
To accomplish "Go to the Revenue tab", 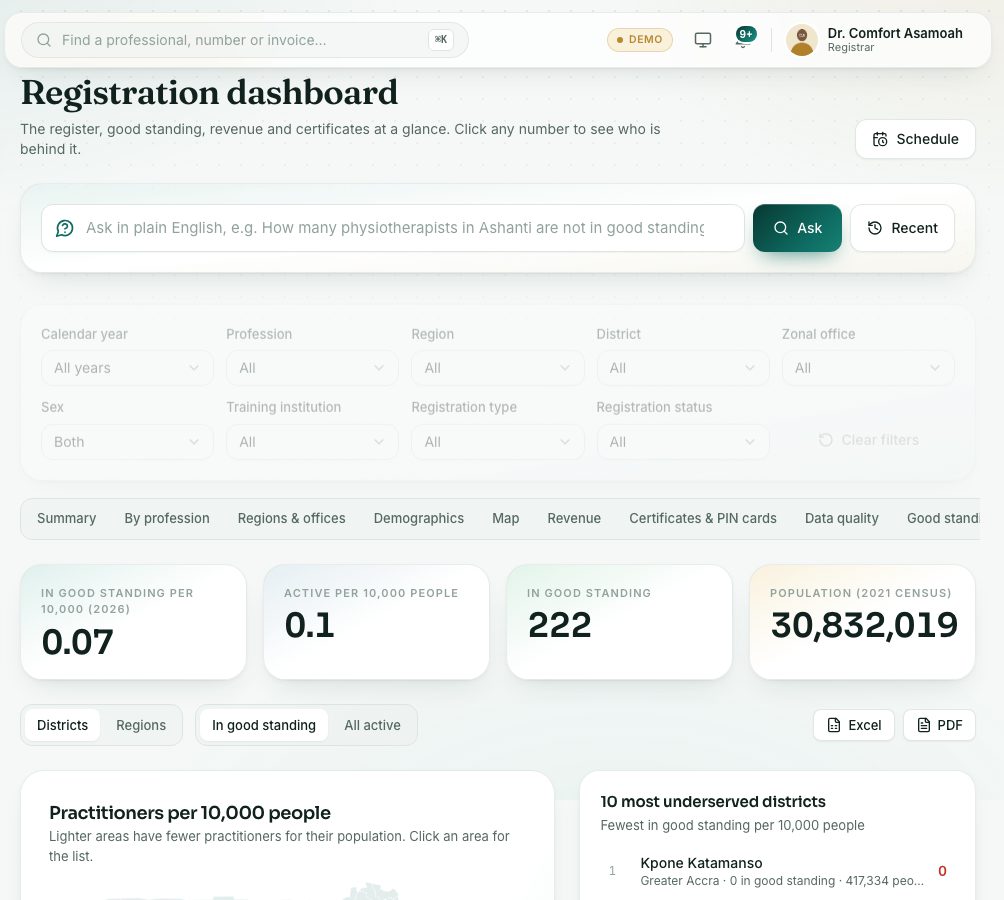I will pos(574,518).
